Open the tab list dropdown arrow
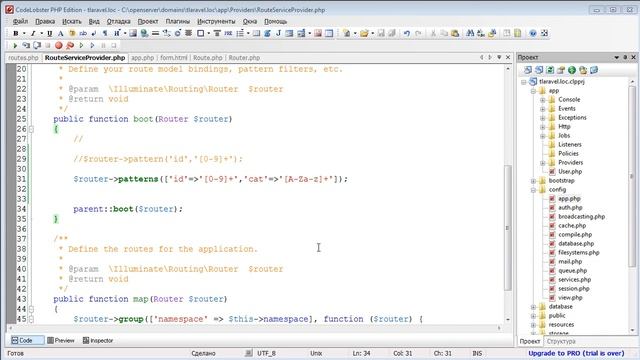Screen dimensions: 640x360 [x=499, y=58]
